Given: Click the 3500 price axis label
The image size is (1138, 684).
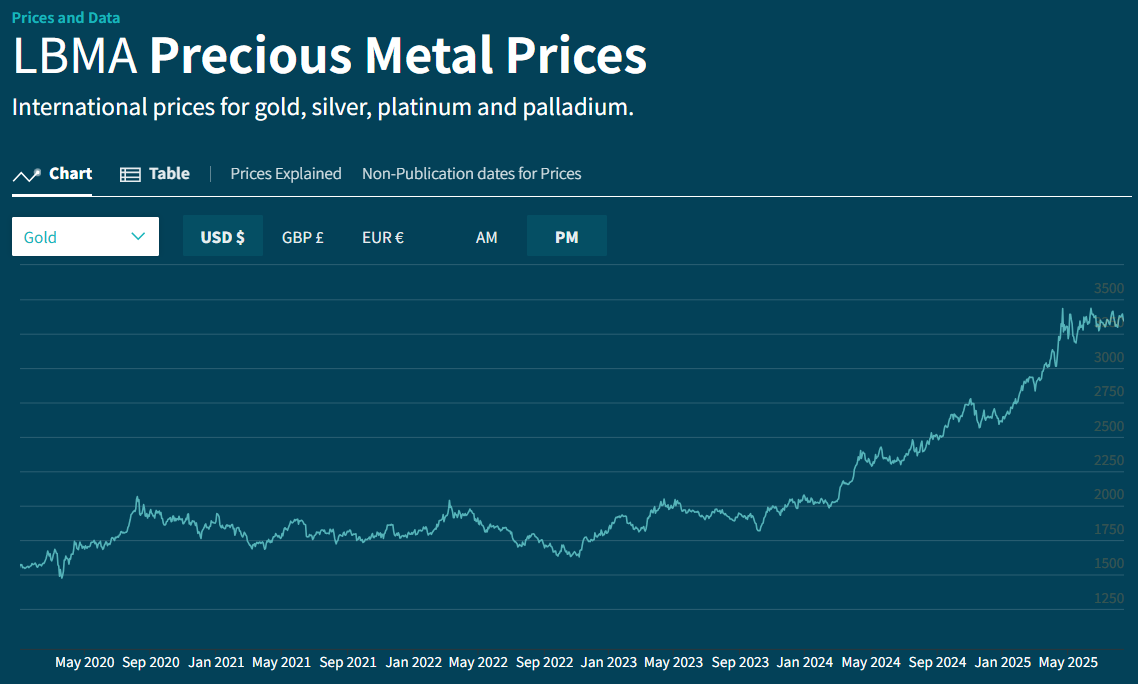Looking at the screenshot, I should point(1108,288).
